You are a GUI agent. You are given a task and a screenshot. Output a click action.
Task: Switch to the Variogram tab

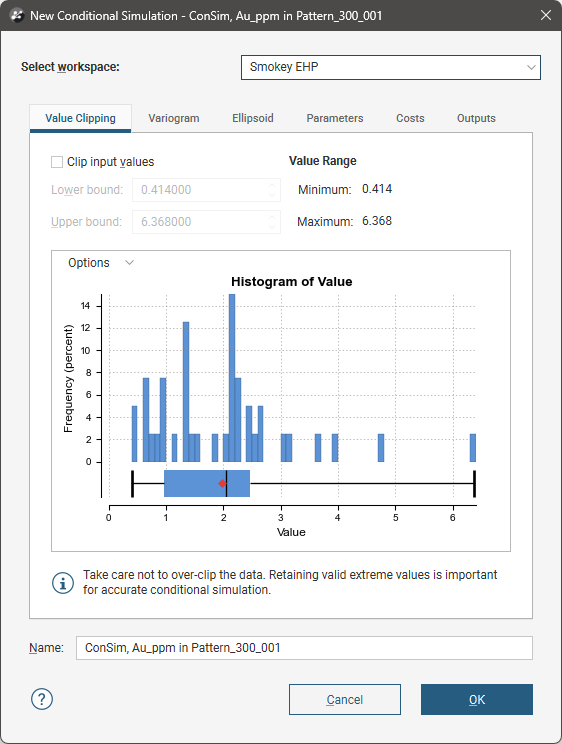[174, 118]
